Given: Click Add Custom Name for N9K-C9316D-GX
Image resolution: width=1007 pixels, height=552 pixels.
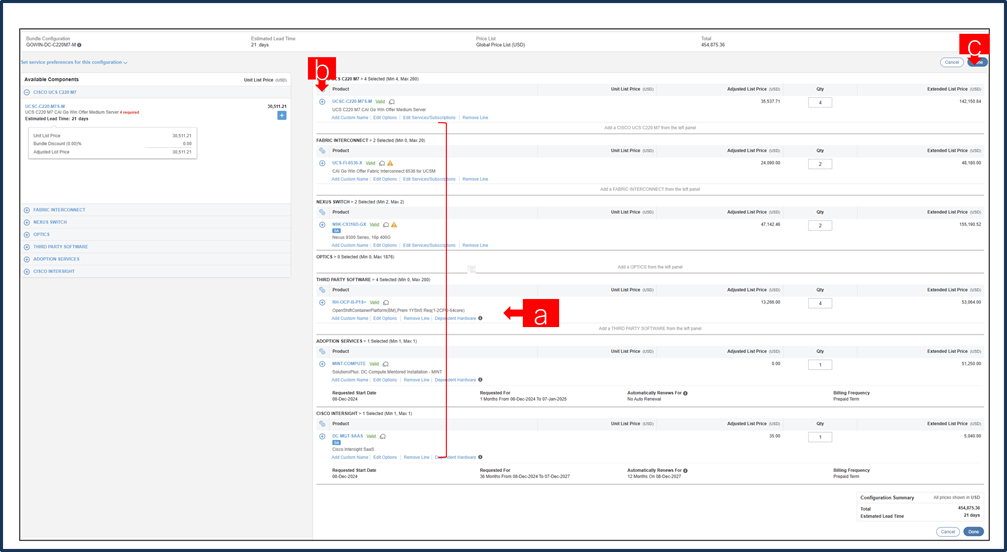Looking at the screenshot, I should tap(350, 245).
